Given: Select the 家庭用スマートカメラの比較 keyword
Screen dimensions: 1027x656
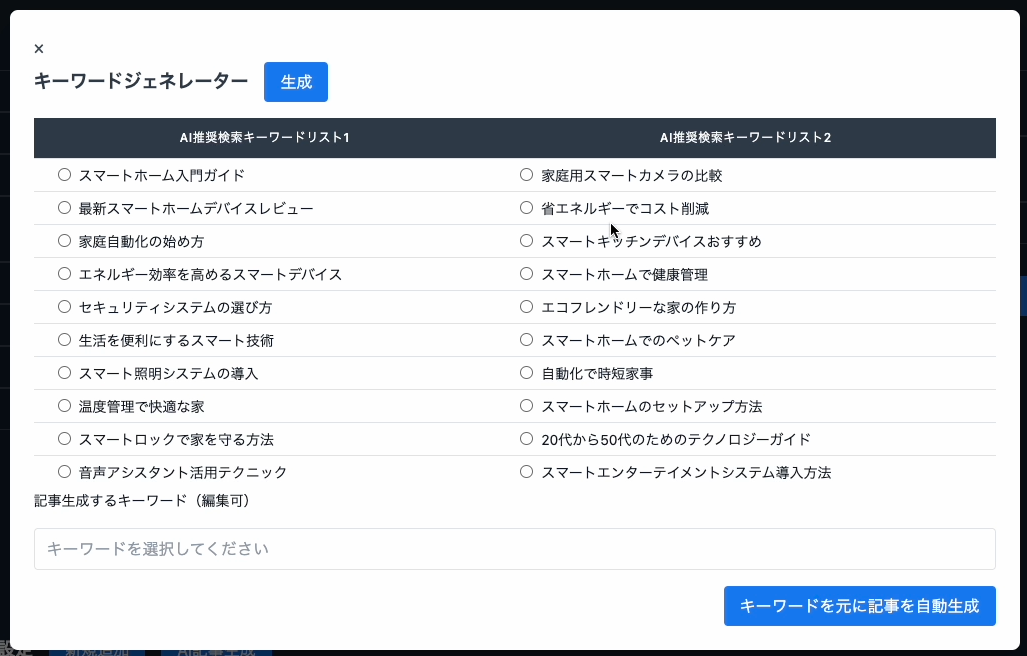Looking at the screenshot, I should click(526, 174).
